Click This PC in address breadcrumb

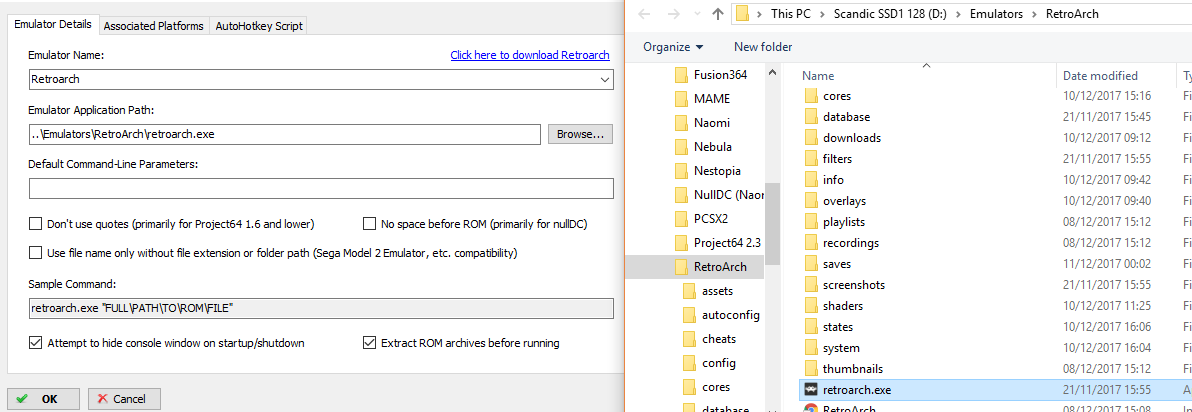(791, 14)
